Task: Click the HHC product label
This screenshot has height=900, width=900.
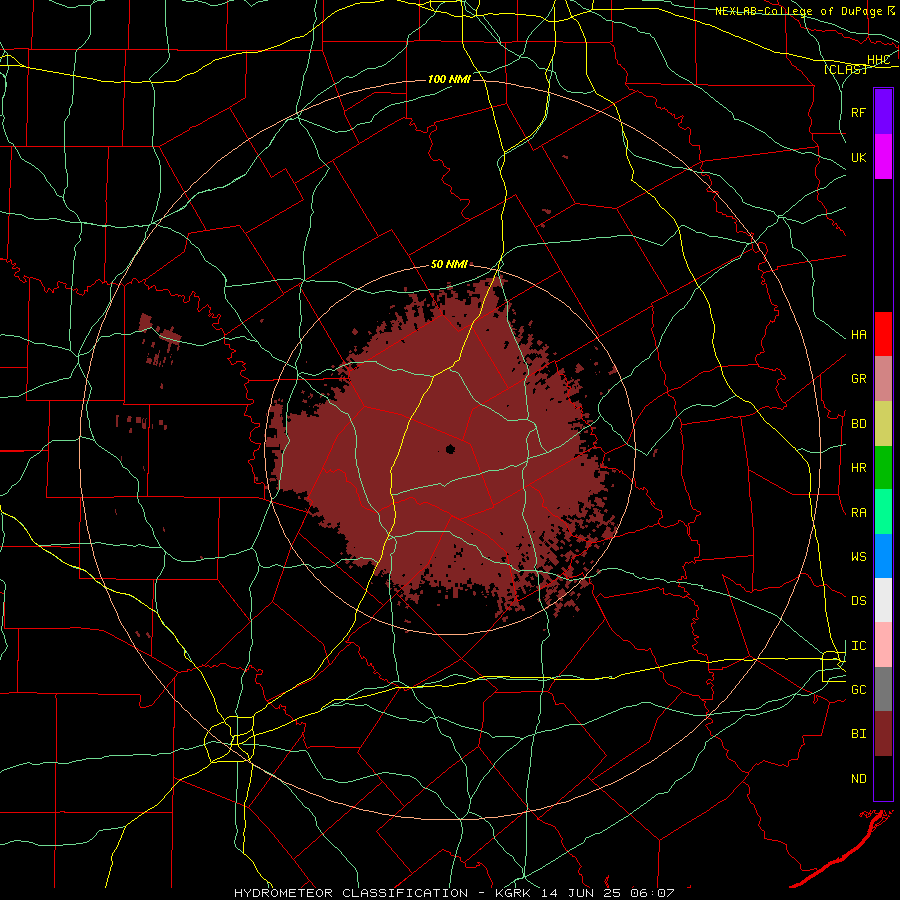Action: pos(879,60)
